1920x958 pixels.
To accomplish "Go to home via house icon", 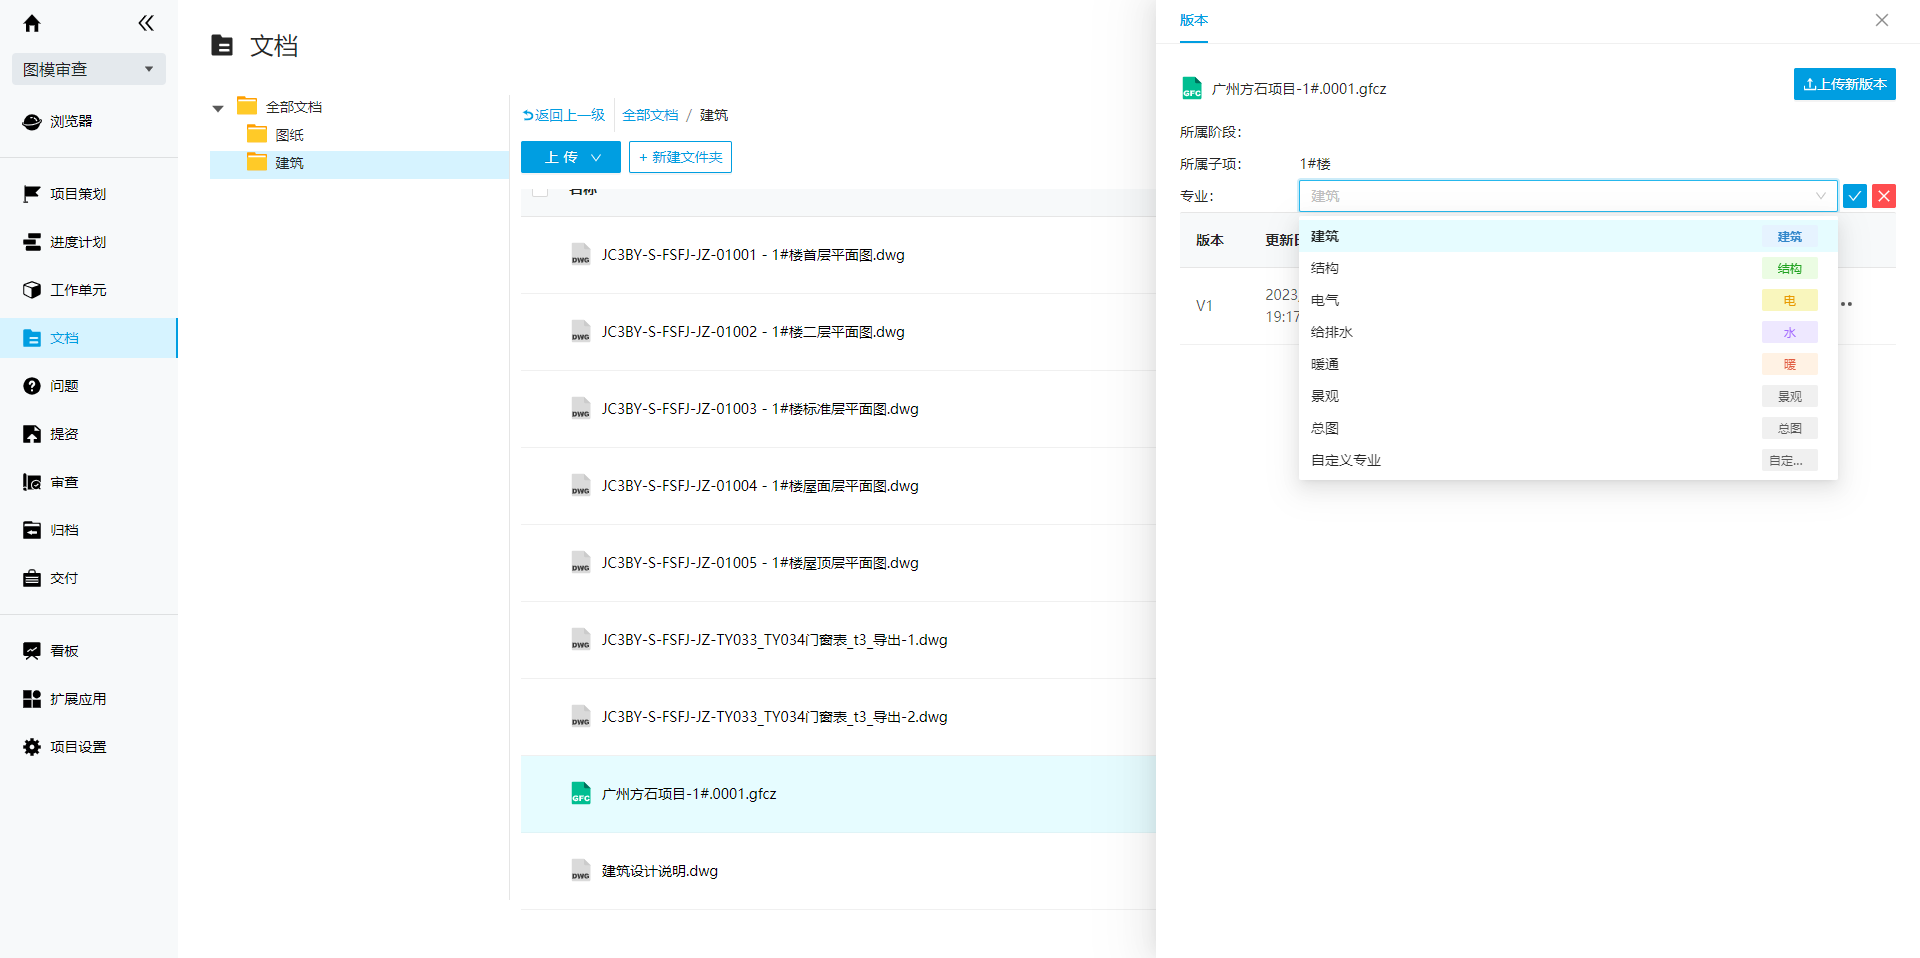I will pyautogui.click(x=32, y=23).
